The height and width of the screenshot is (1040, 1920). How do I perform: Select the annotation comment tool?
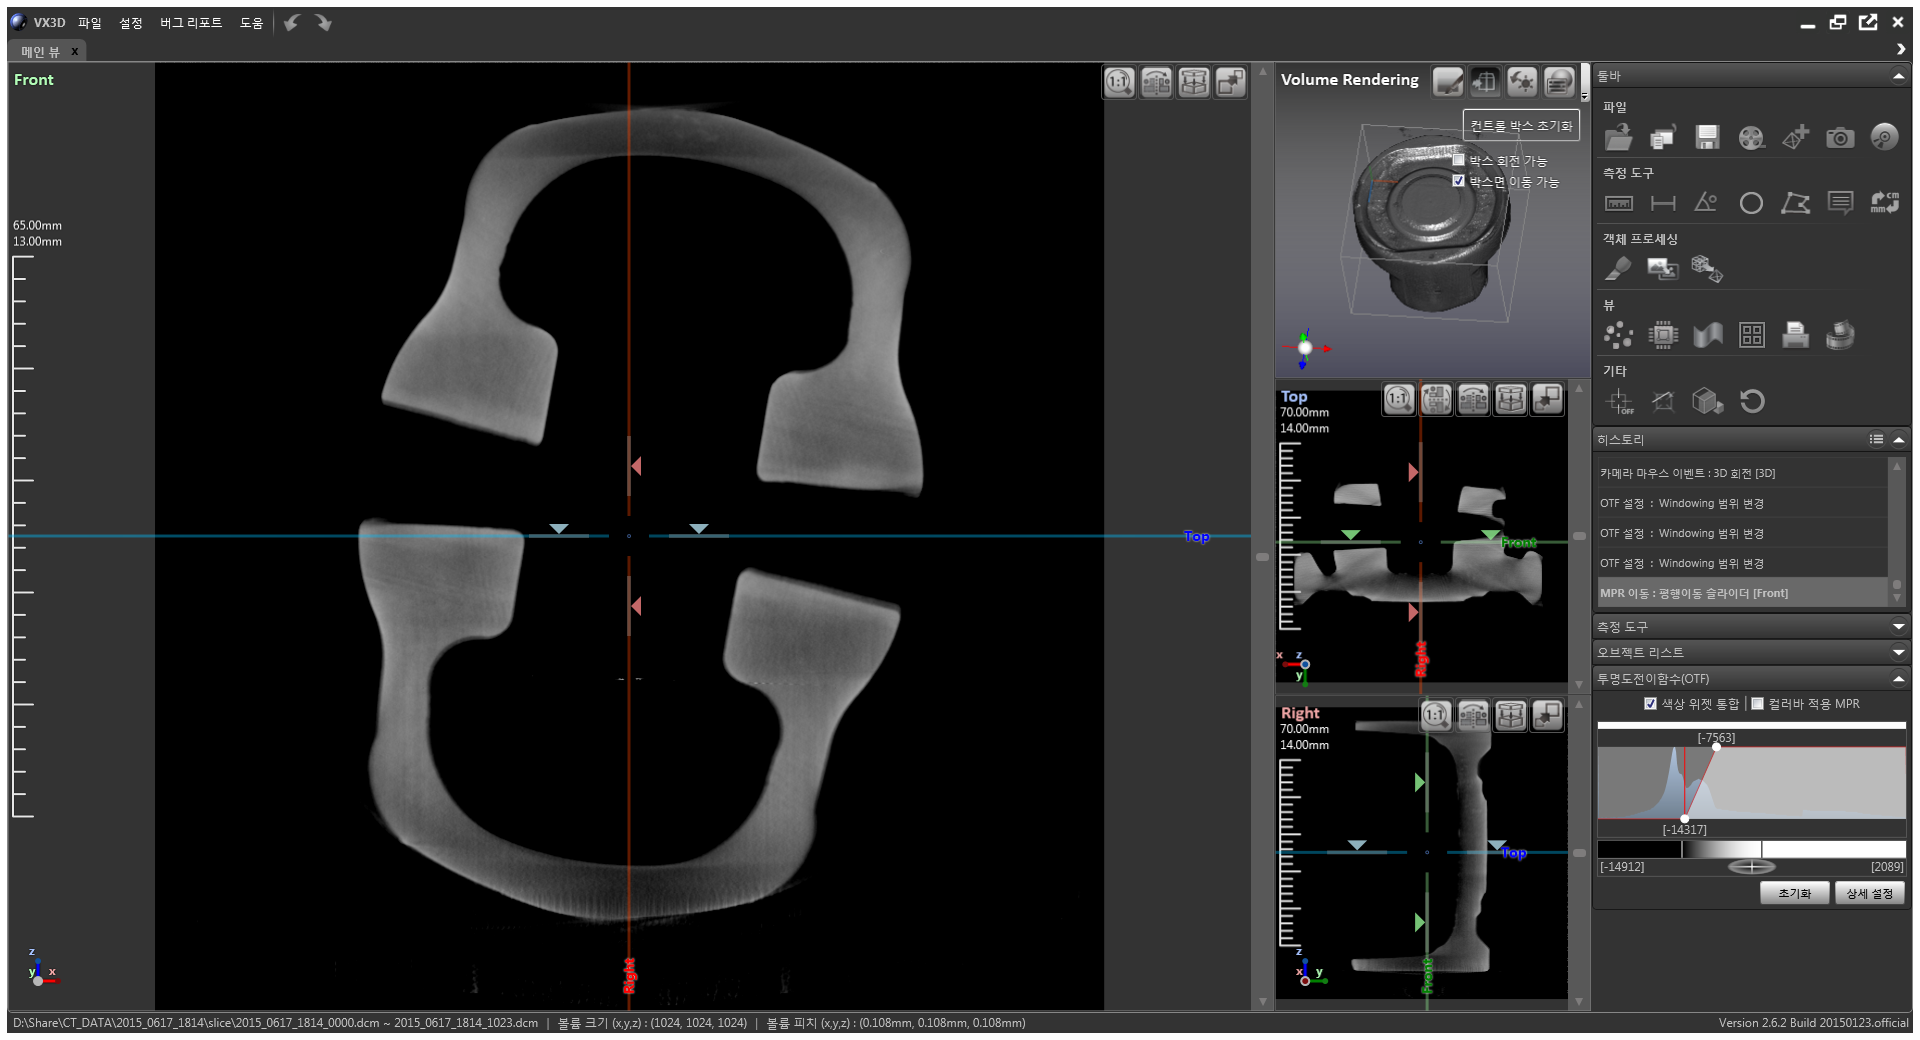click(1840, 203)
